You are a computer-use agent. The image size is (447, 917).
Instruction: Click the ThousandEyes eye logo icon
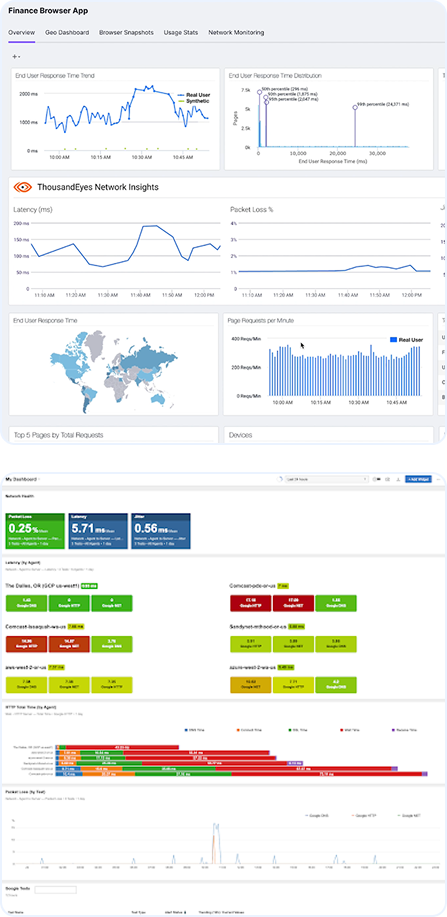[22, 187]
